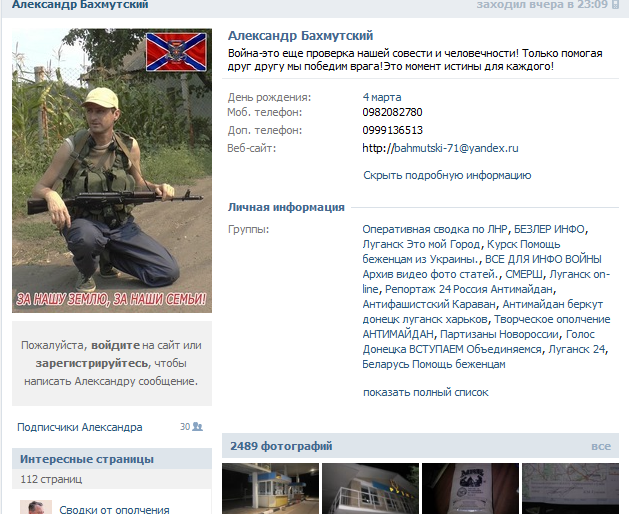Click войдите to log in
The image size is (629, 514).
click(116, 345)
